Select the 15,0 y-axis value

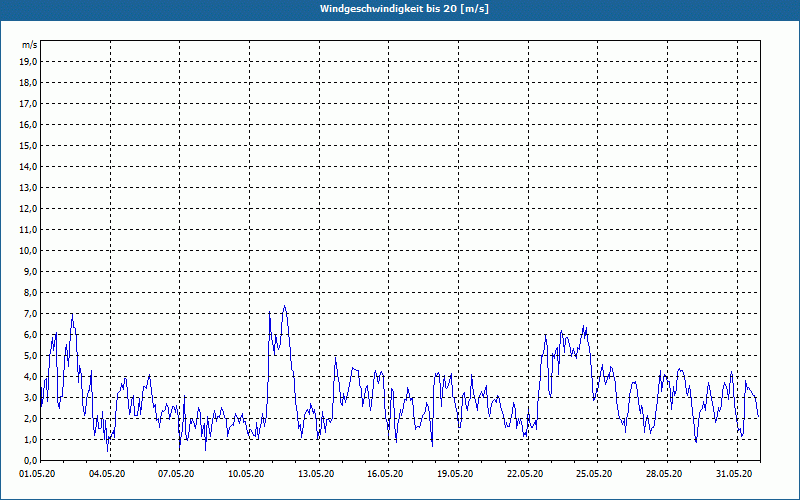coord(28,145)
